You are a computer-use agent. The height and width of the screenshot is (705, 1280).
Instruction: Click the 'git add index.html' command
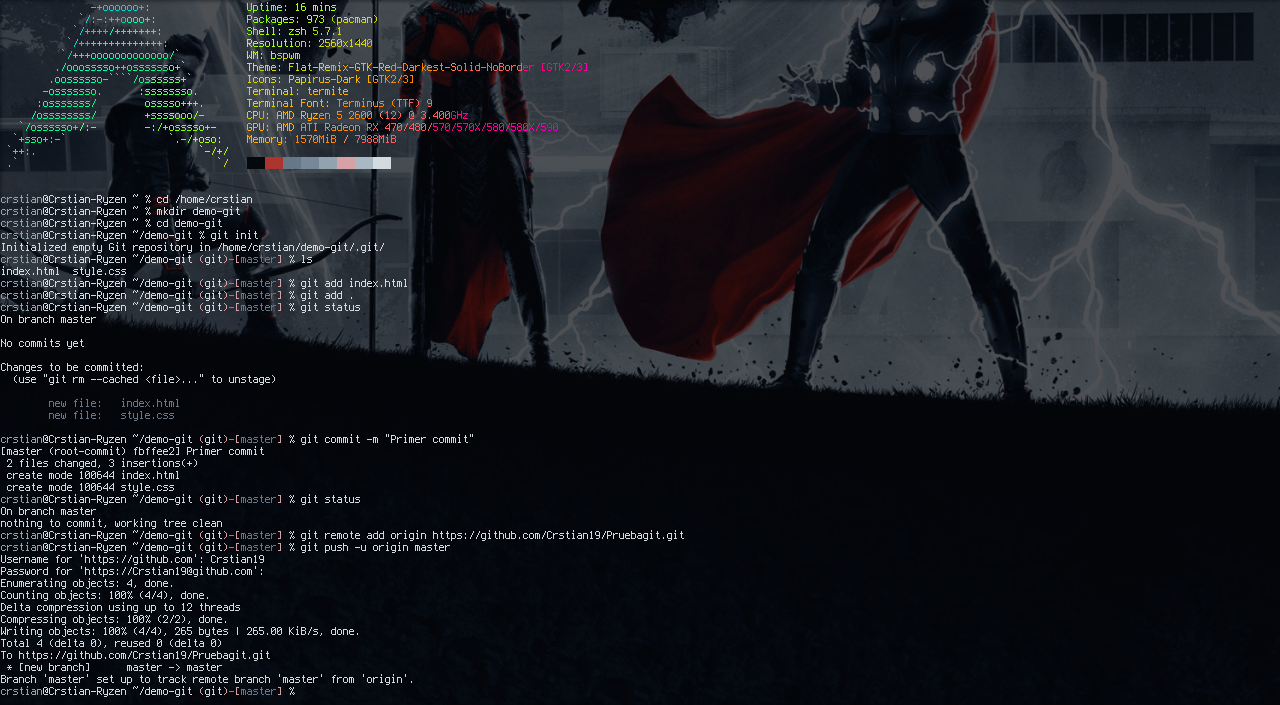(354, 284)
